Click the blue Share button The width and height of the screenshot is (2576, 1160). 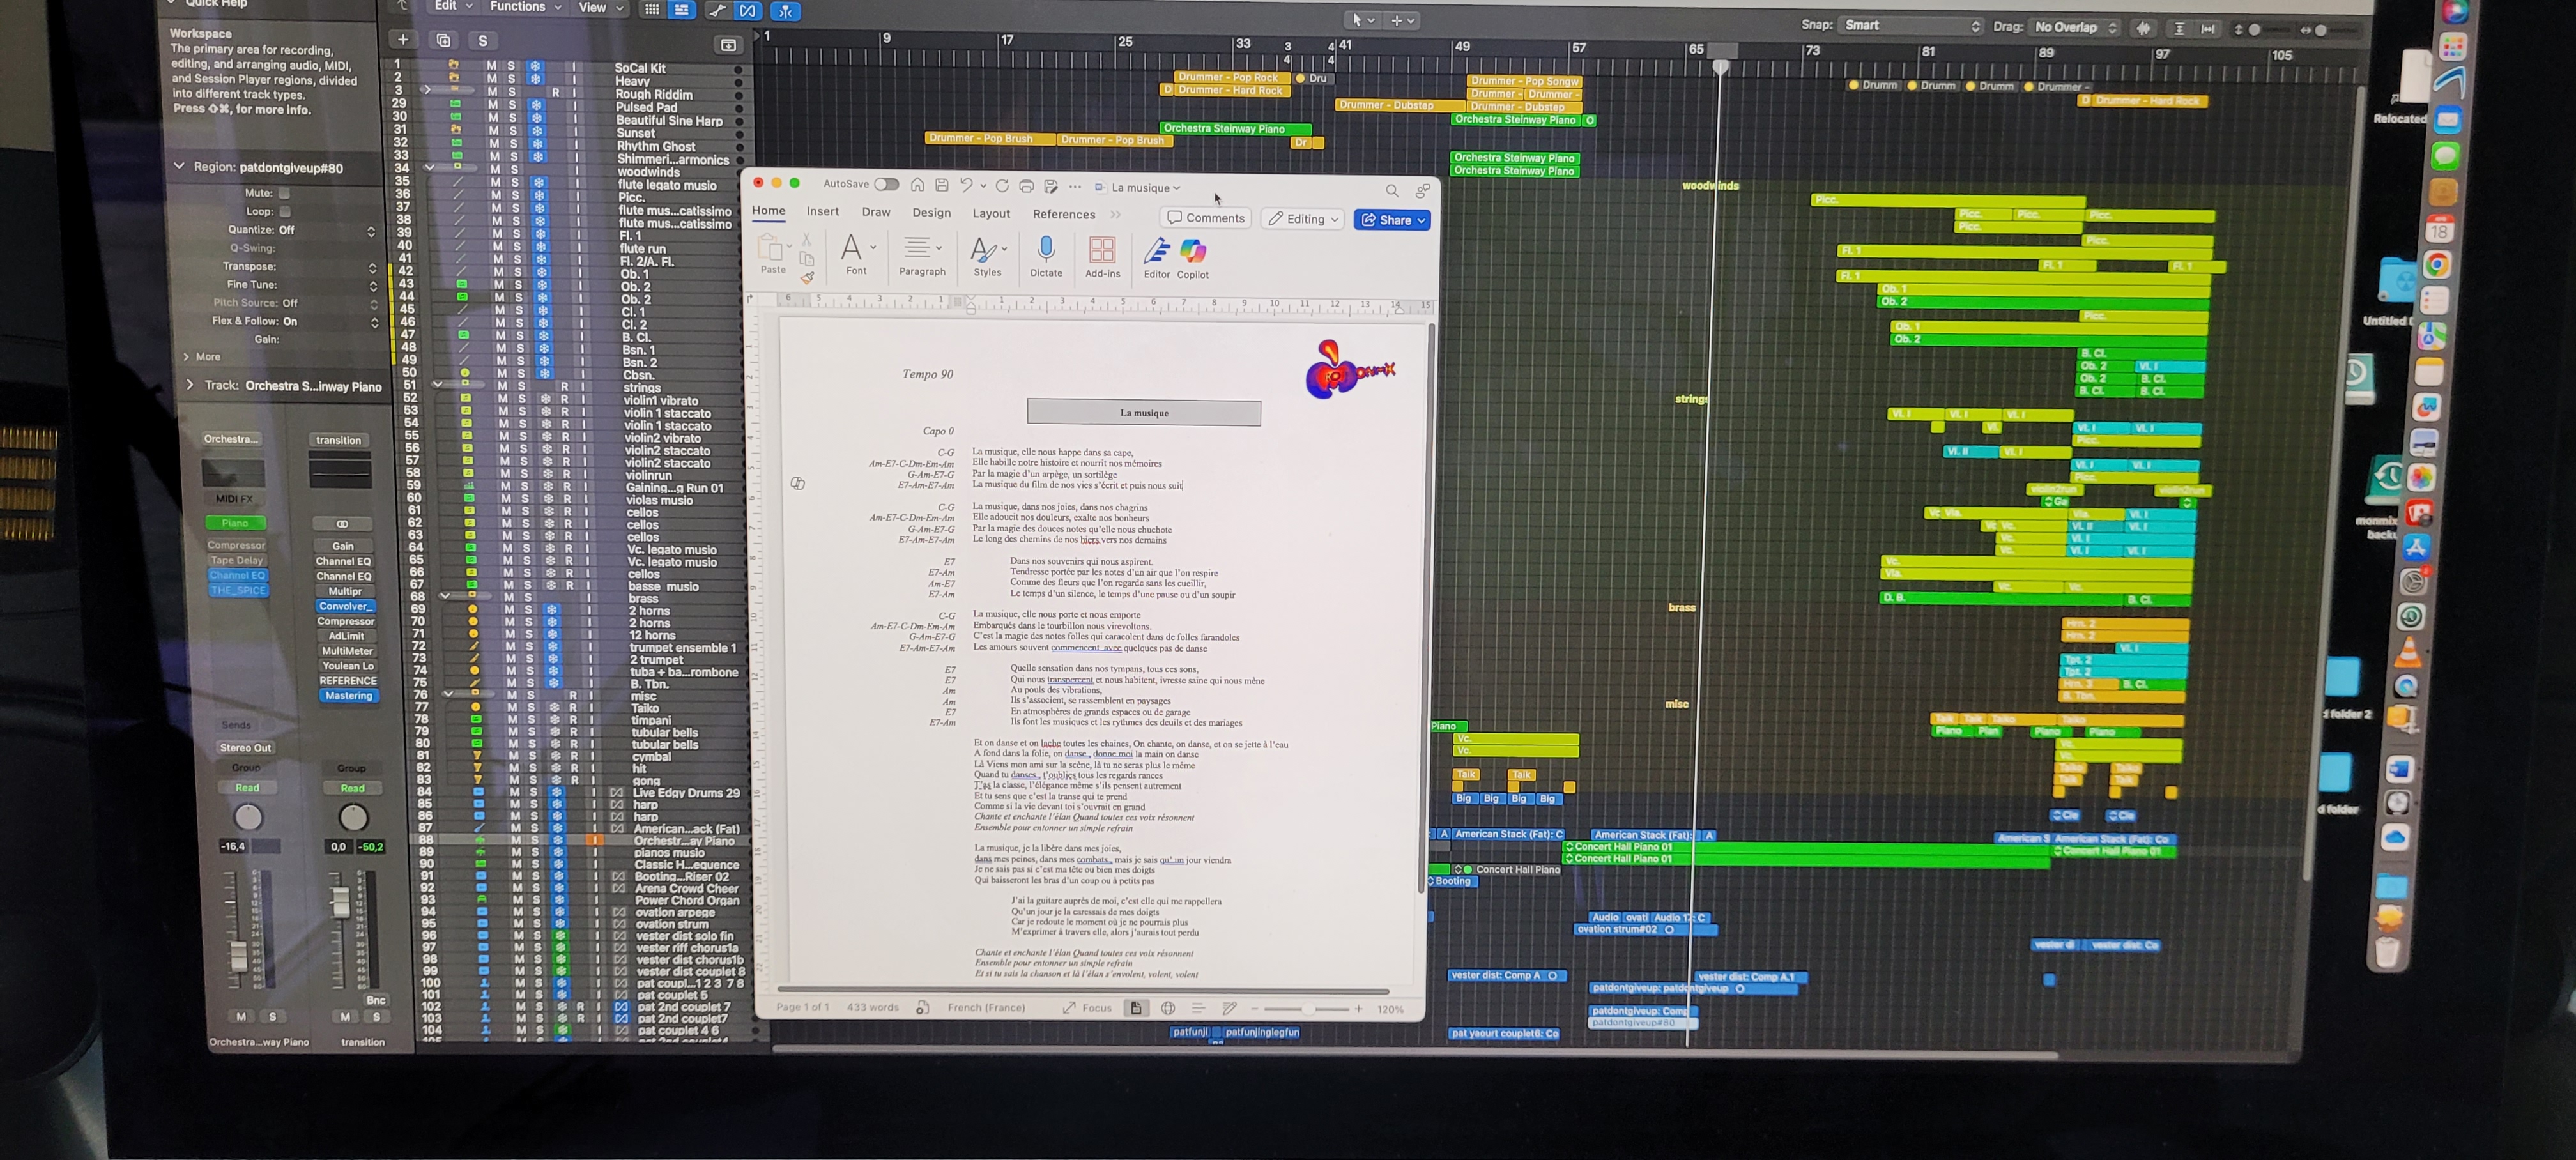point(1392,220)
